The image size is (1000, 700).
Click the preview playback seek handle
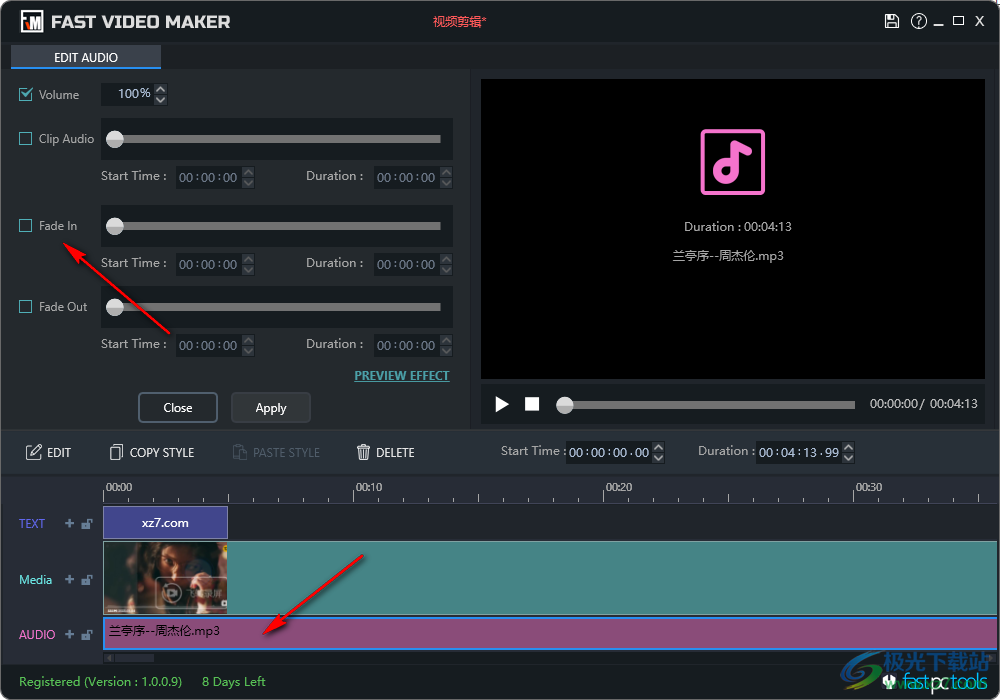pyautogui.click(x=564, y=405)
